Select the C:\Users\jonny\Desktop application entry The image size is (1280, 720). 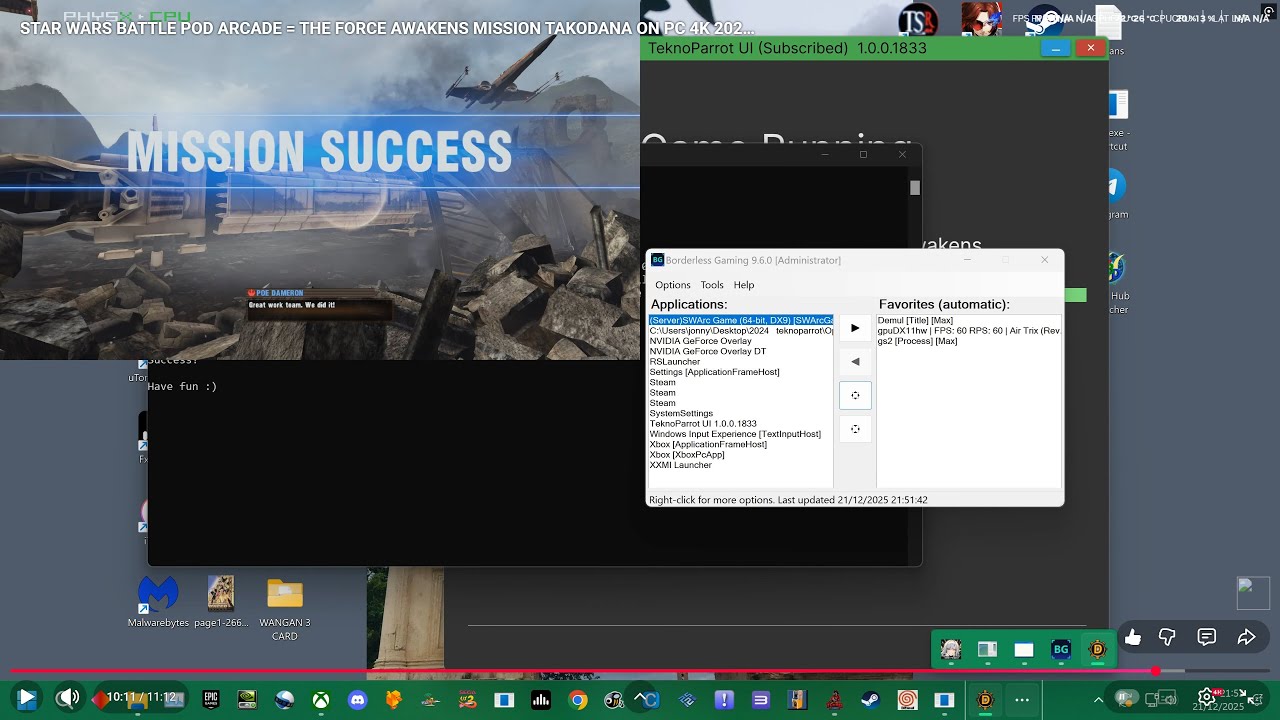(741, 330)
